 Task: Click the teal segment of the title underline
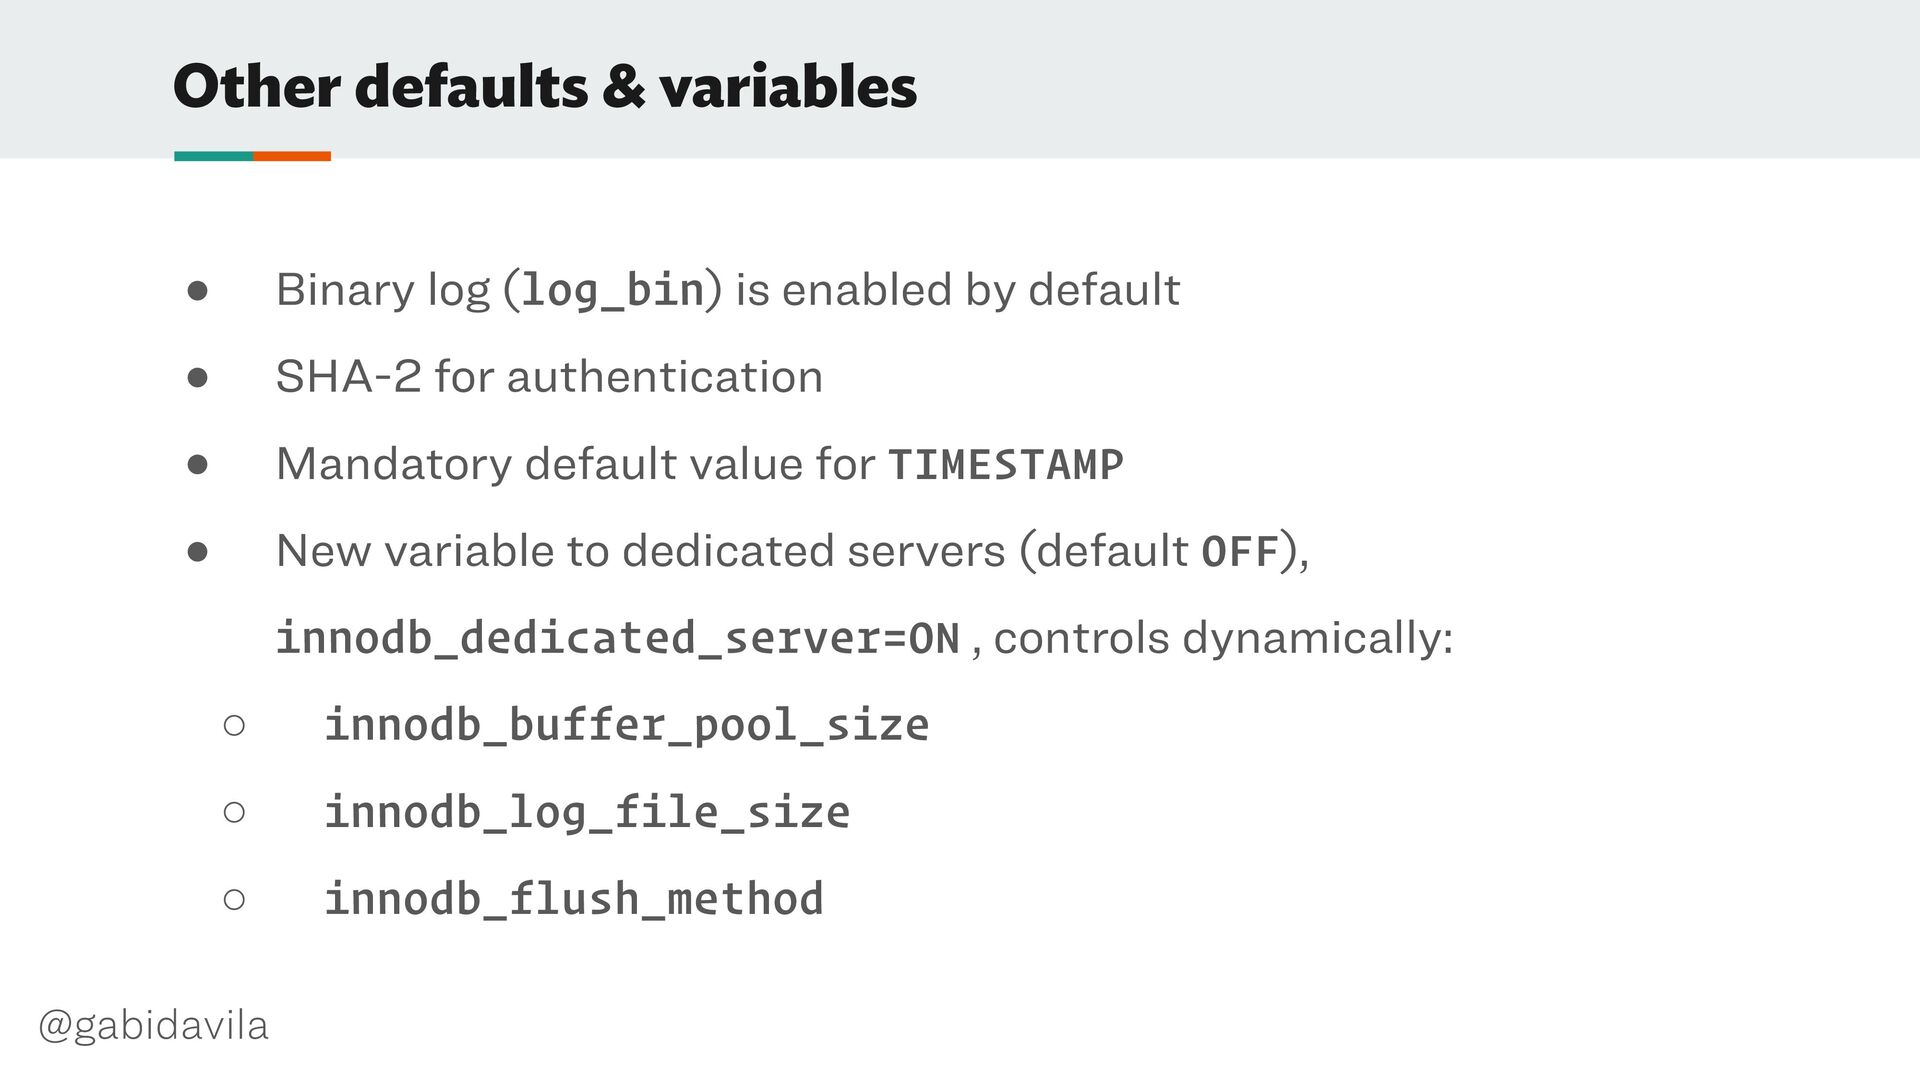214,156
